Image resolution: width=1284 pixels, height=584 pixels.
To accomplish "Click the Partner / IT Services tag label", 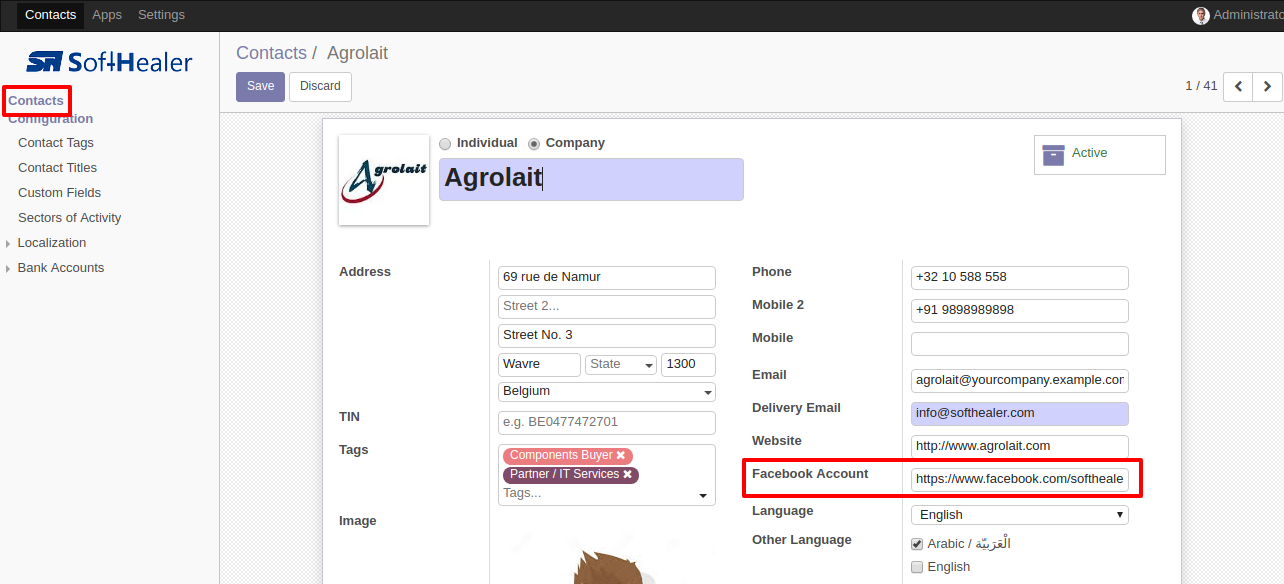I will (x=564, y=475).
